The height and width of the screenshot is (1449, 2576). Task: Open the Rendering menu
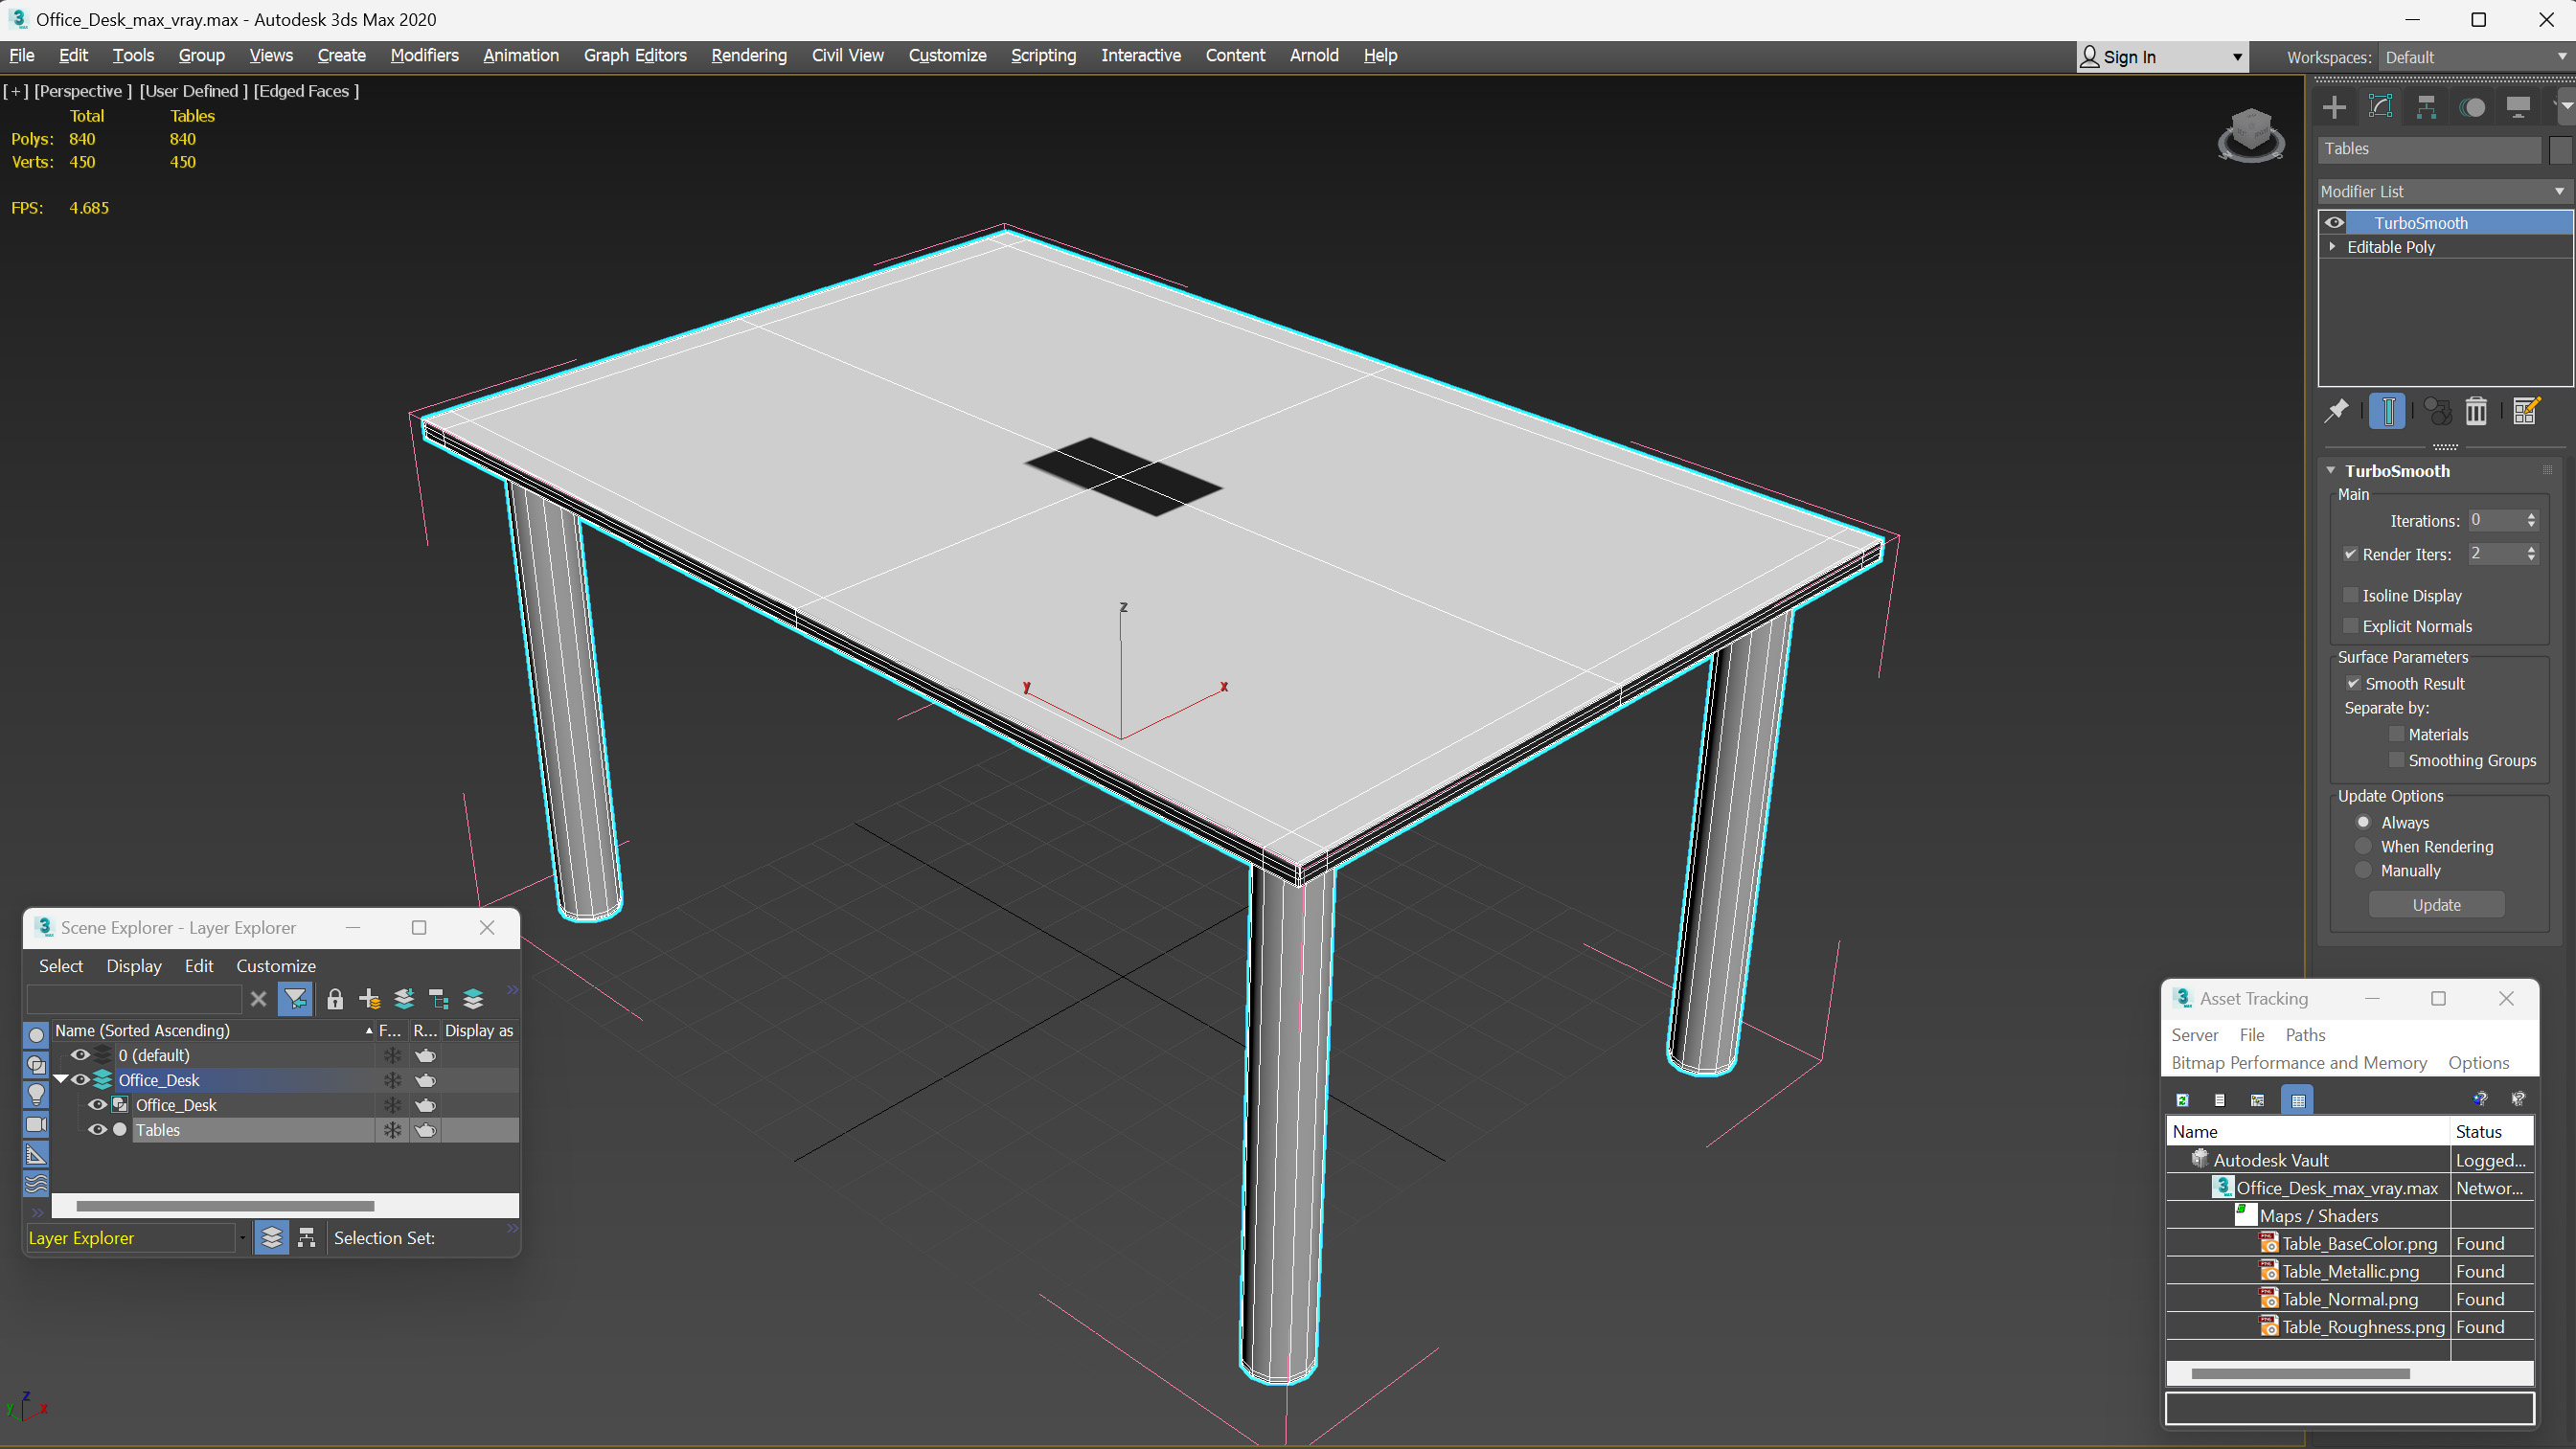tap(749, 55)
